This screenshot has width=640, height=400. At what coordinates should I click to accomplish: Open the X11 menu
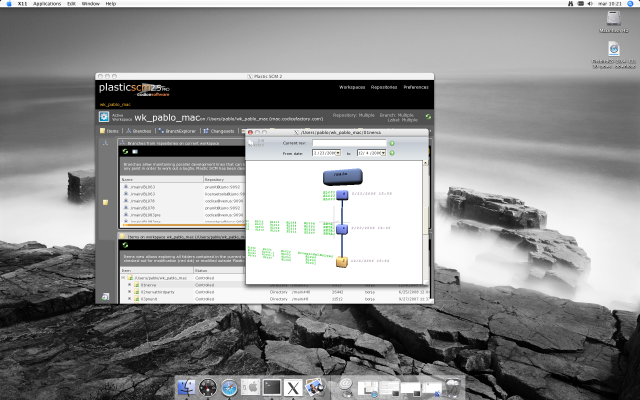coord(22,3)
